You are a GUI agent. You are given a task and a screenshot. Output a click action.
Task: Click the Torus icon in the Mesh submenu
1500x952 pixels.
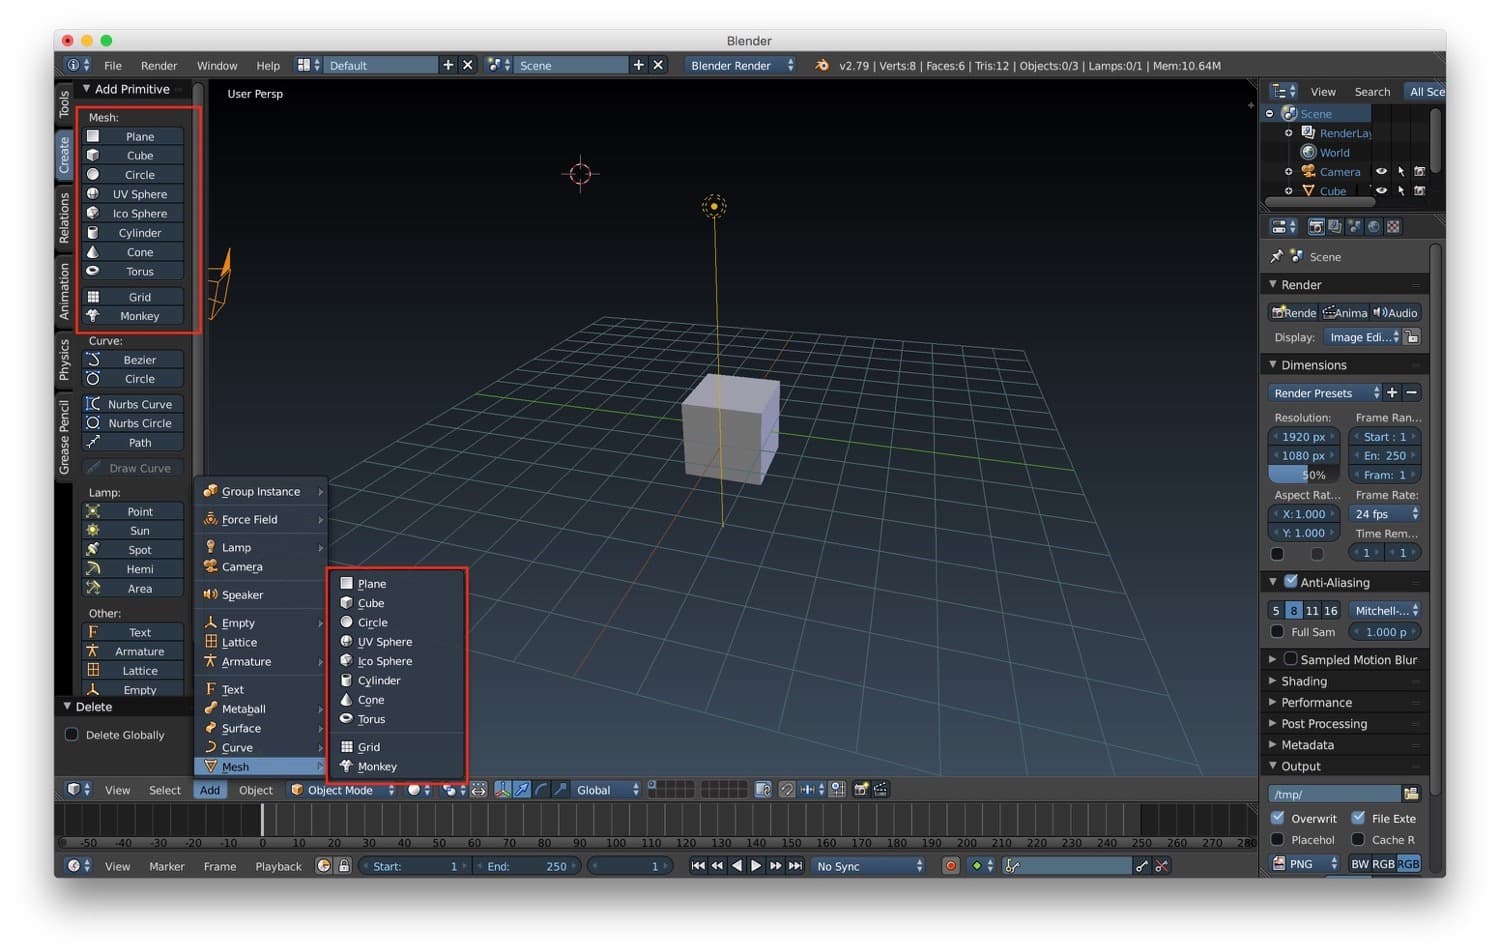pos(346,719)
